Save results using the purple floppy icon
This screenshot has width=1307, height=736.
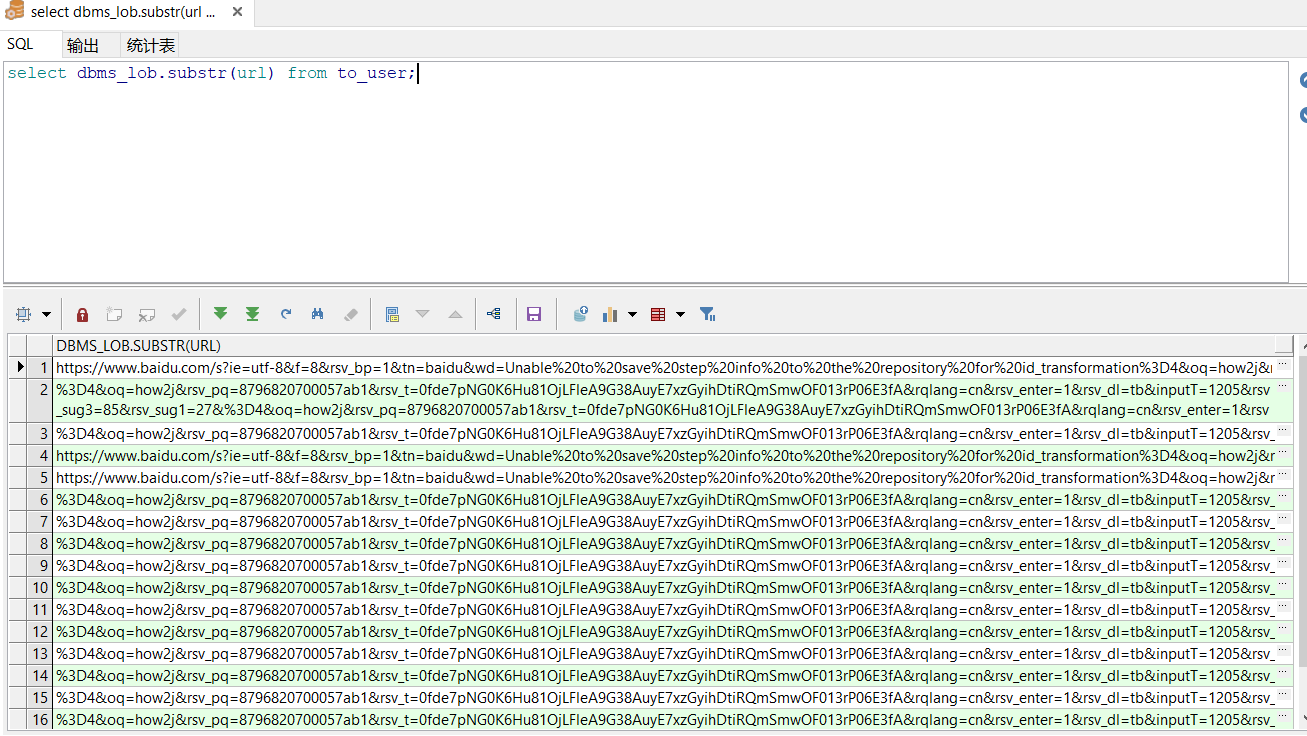coord(534,314)
